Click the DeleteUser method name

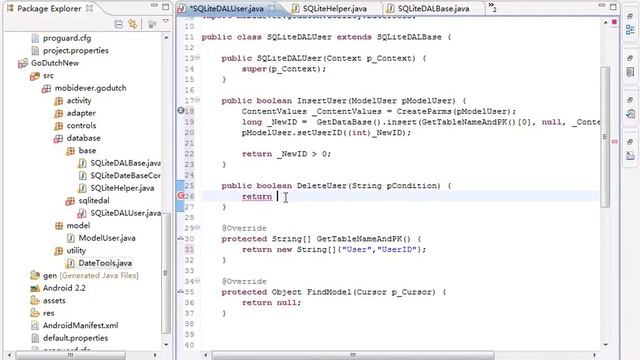pyautogui.click(x=321, y=186)
